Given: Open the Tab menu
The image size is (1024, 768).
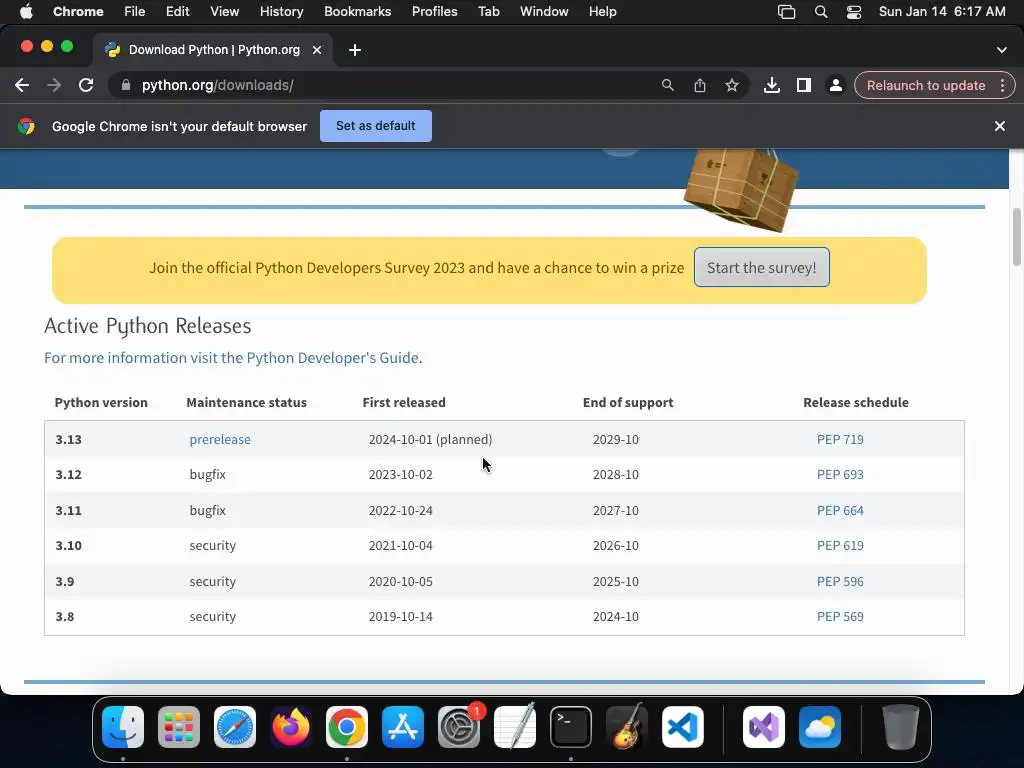Looking at the screenshot, I should [x=488, y=12].
